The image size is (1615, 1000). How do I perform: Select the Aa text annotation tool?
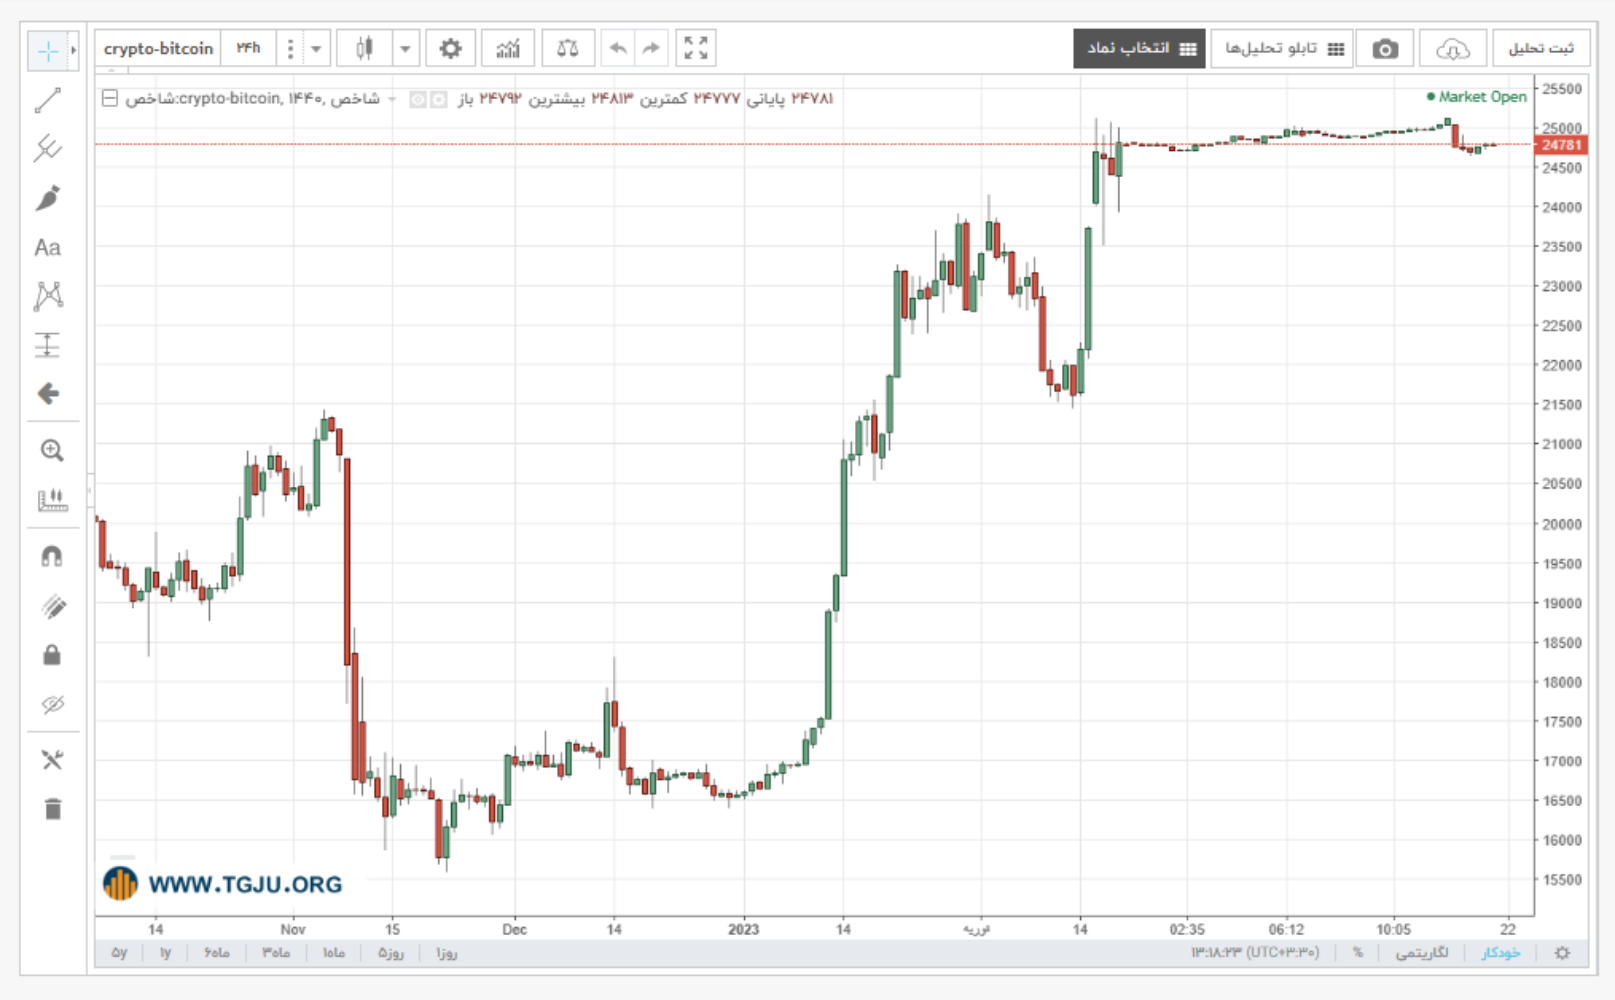(x=47, y=247)
